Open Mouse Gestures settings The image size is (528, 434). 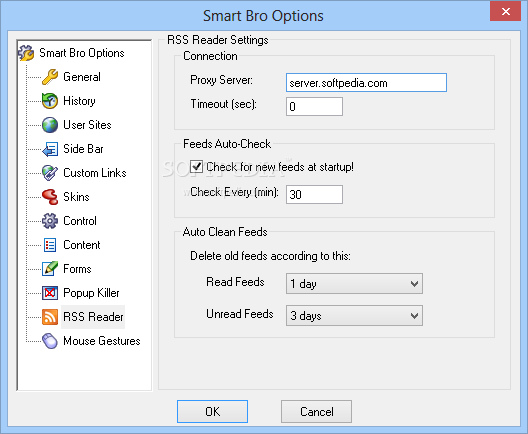[x=102, y=341]
